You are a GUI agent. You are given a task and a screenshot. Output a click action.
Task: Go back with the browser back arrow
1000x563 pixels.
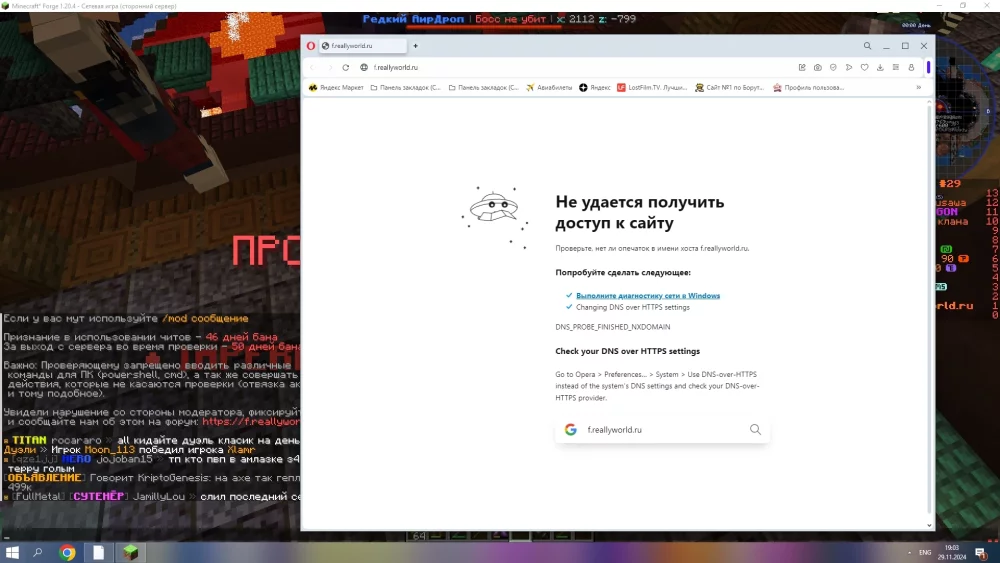312,68
